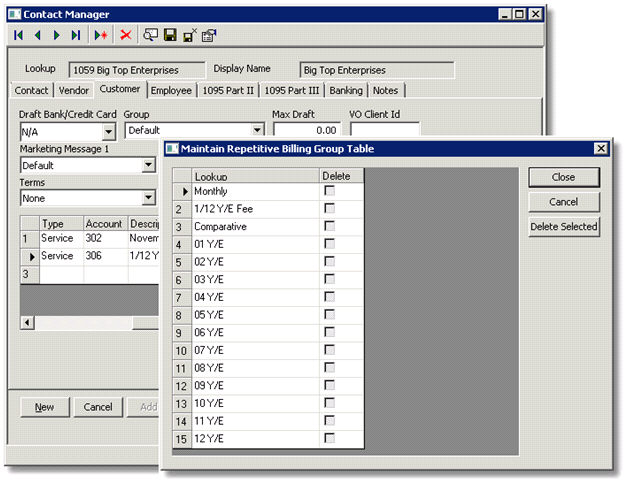Image resolution: width=628 pixels, height=485 pixels.
Task: Open the Marketing Message 1 dropdown
Action: (x=149, y=165)
